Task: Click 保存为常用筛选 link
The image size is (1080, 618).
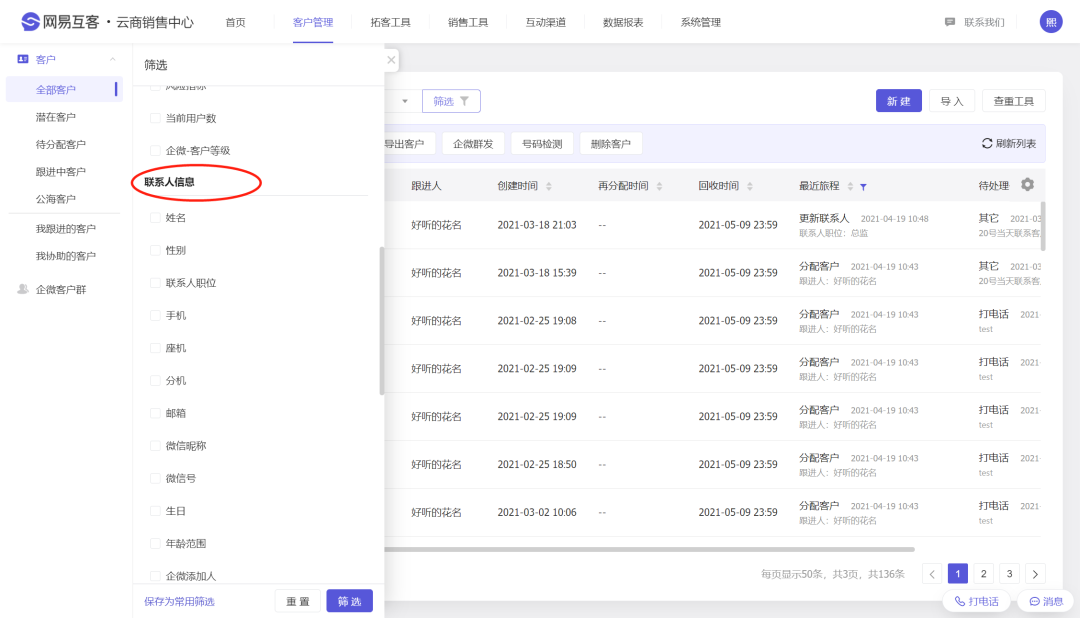Action: tap(179, 601)
